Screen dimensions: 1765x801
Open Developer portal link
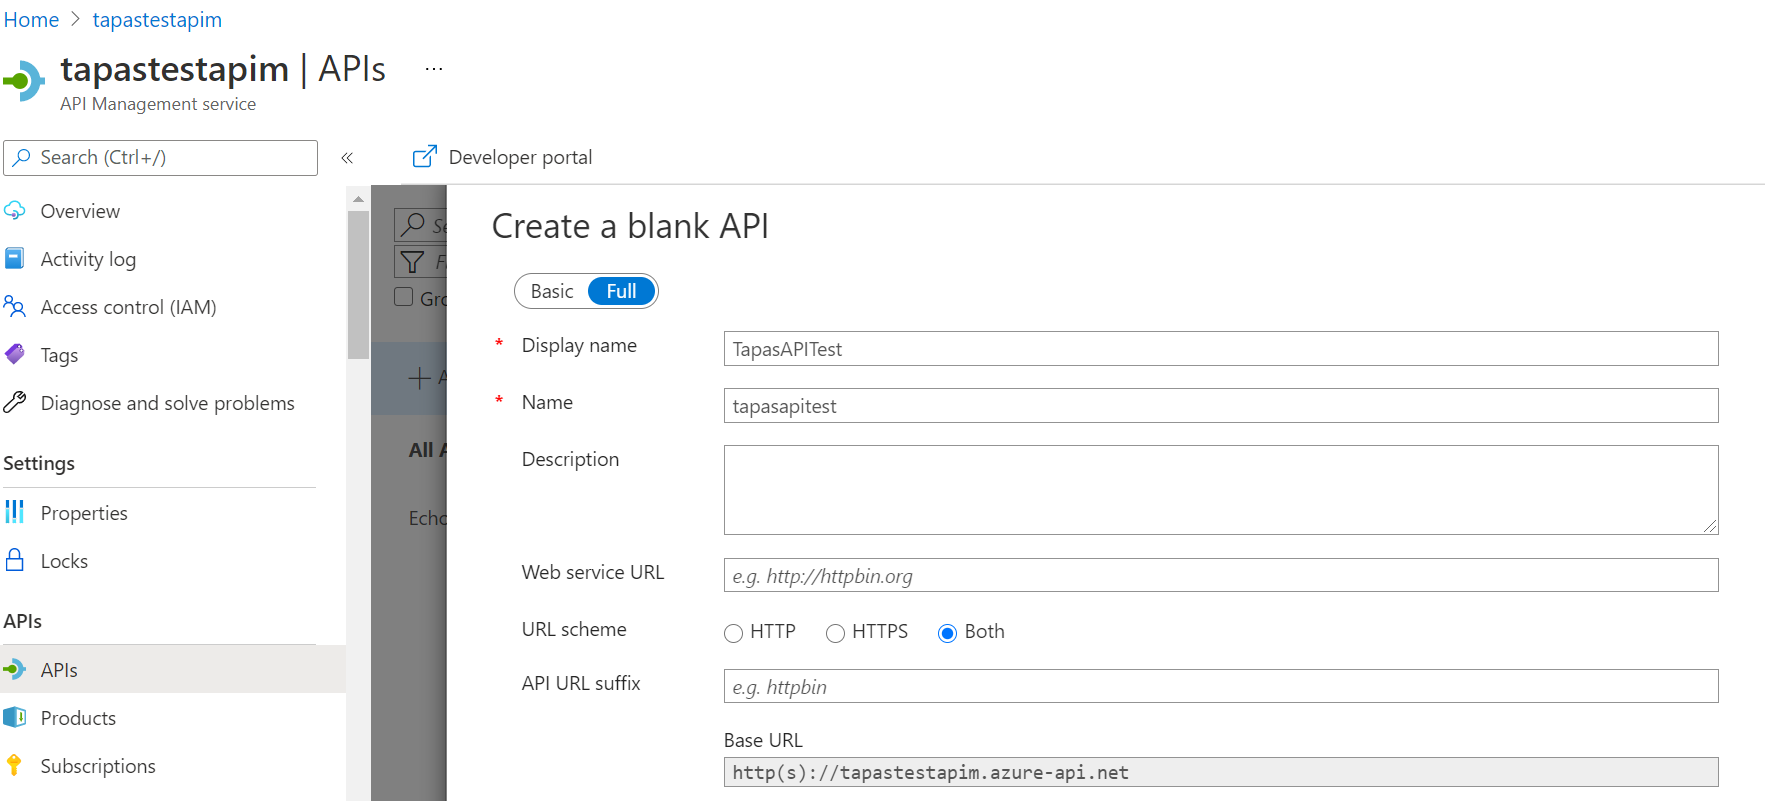[520, 157]
